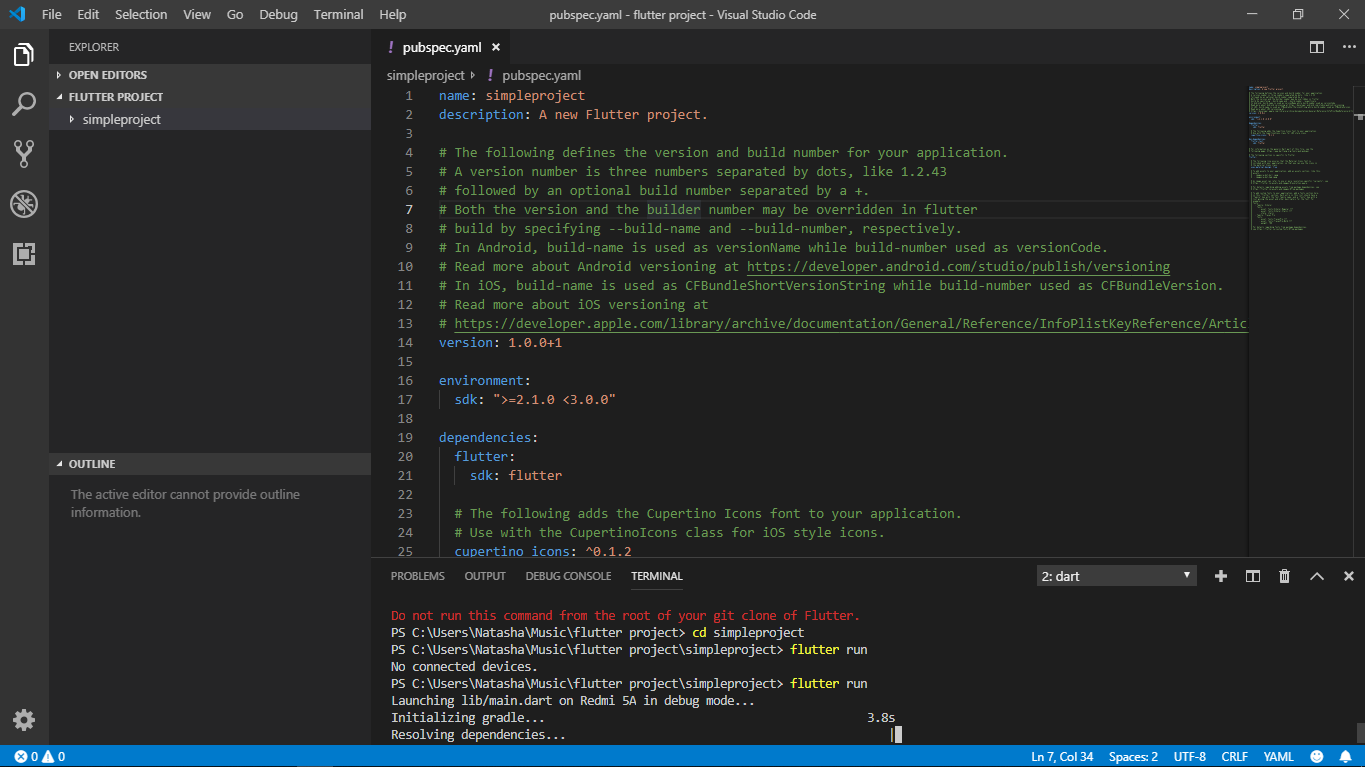
Task: Toggle the Explorer sidebar
Action: [x=24, y=56]
